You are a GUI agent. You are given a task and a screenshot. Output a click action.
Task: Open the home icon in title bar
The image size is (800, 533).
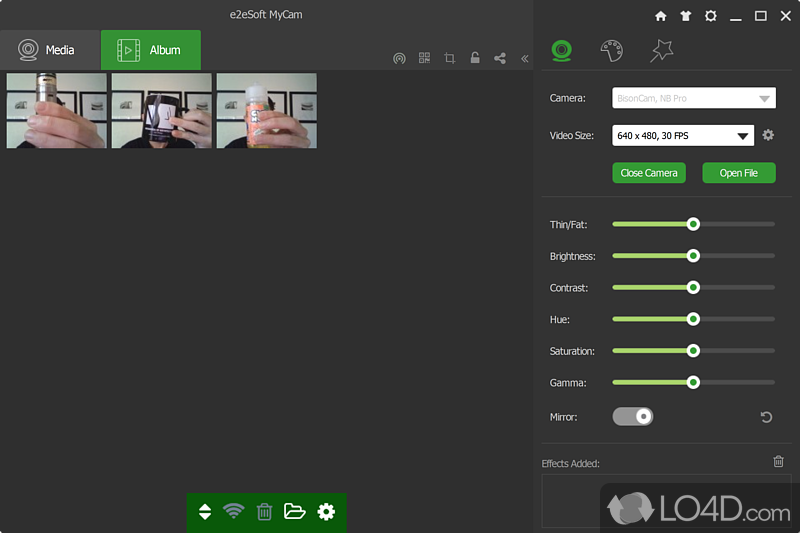click(x=660, y=16)
